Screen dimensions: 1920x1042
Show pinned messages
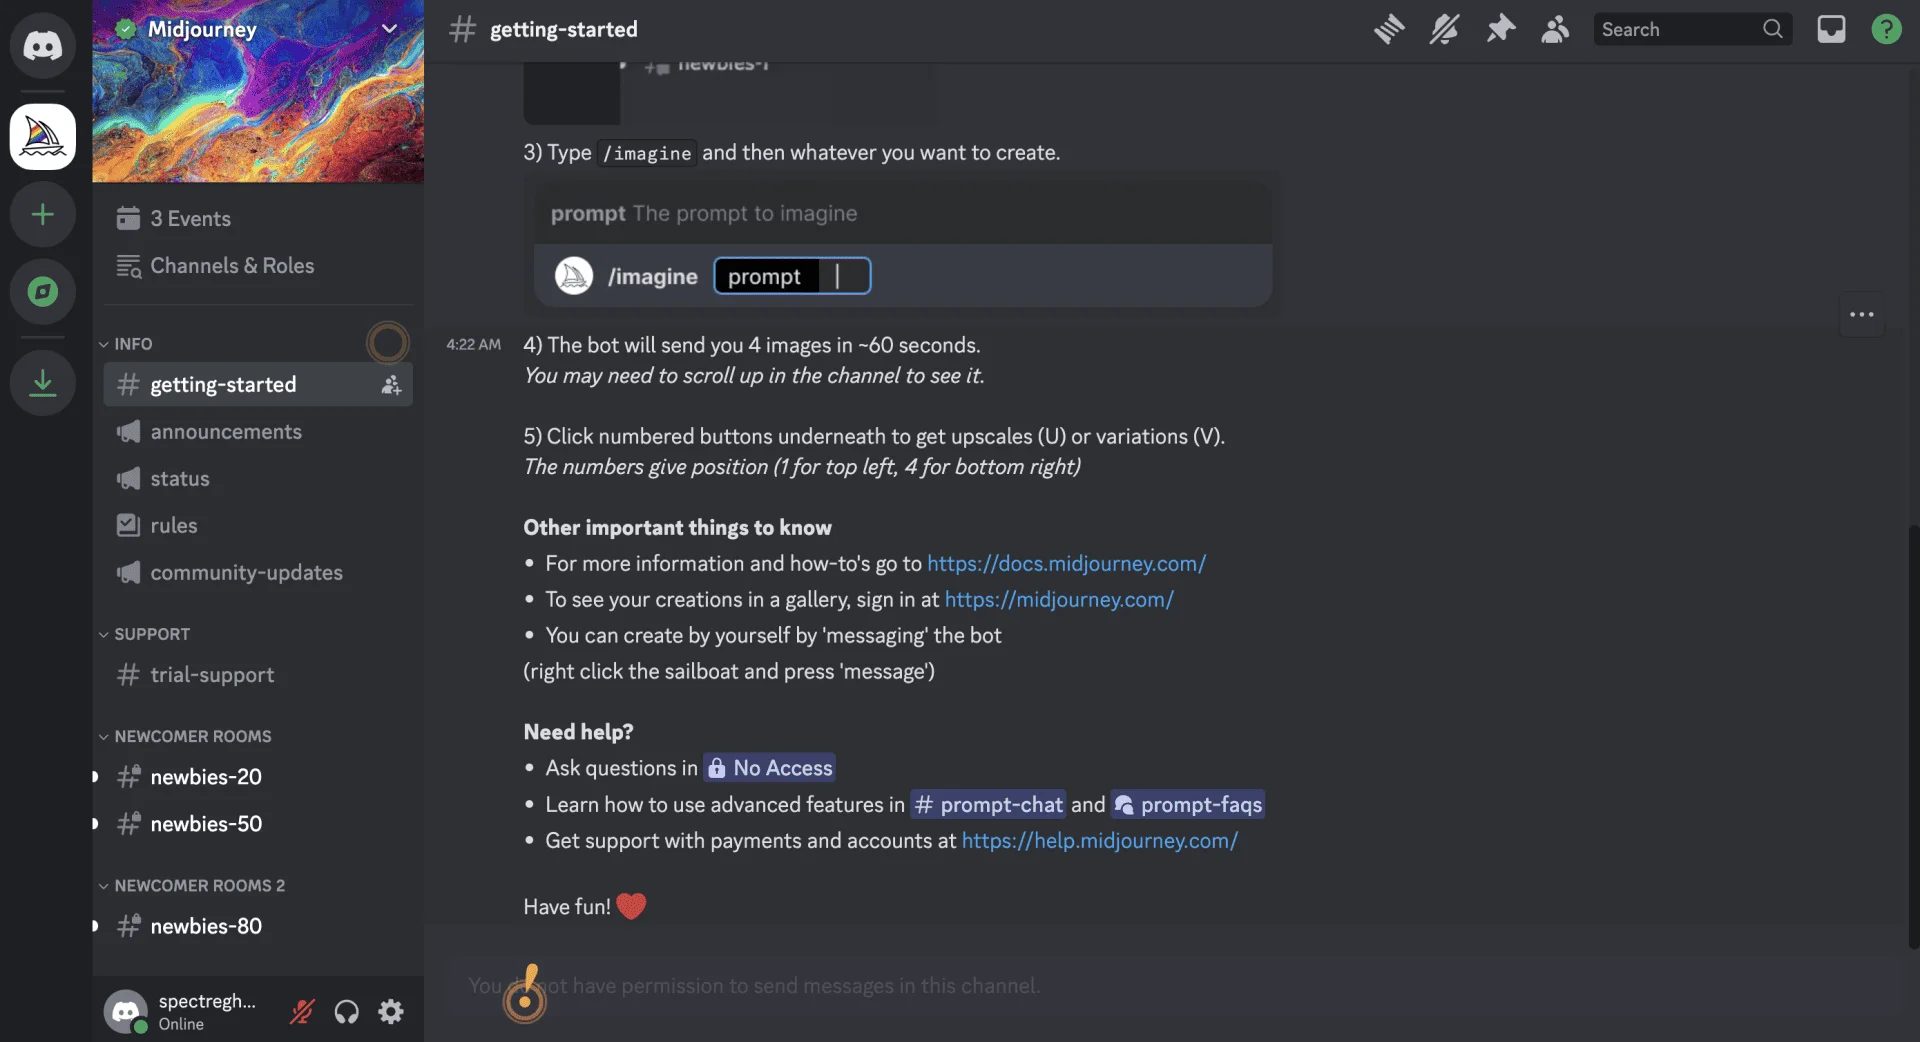click(1500, 30)
